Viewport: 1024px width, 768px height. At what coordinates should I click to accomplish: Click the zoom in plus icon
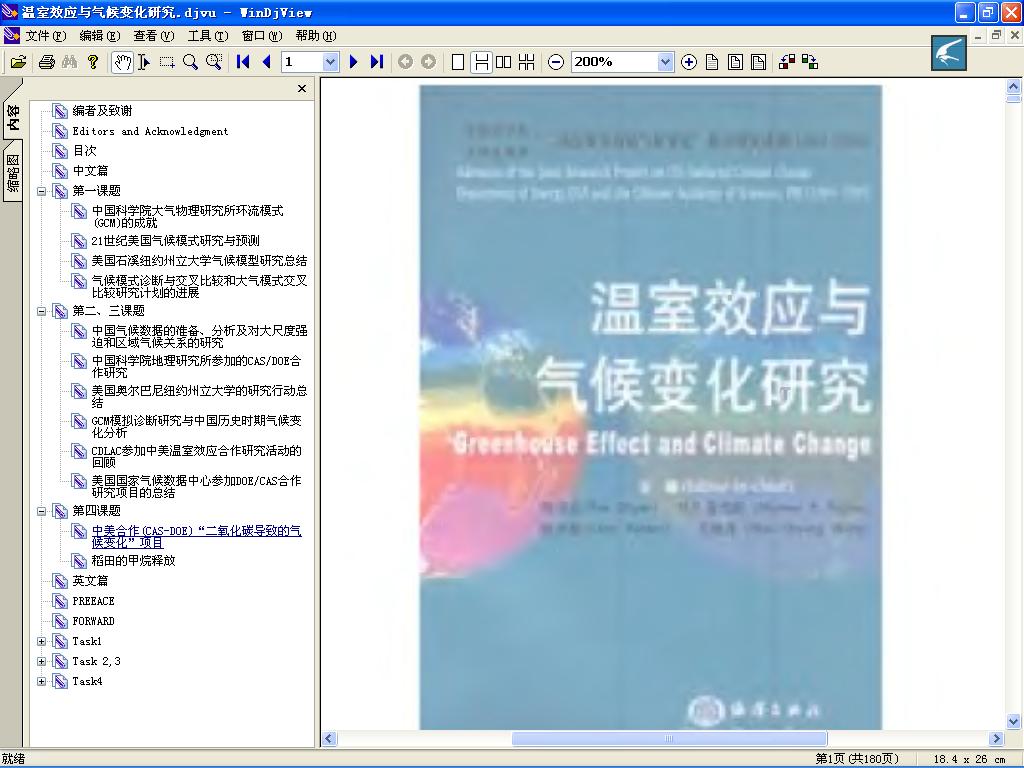688,62
